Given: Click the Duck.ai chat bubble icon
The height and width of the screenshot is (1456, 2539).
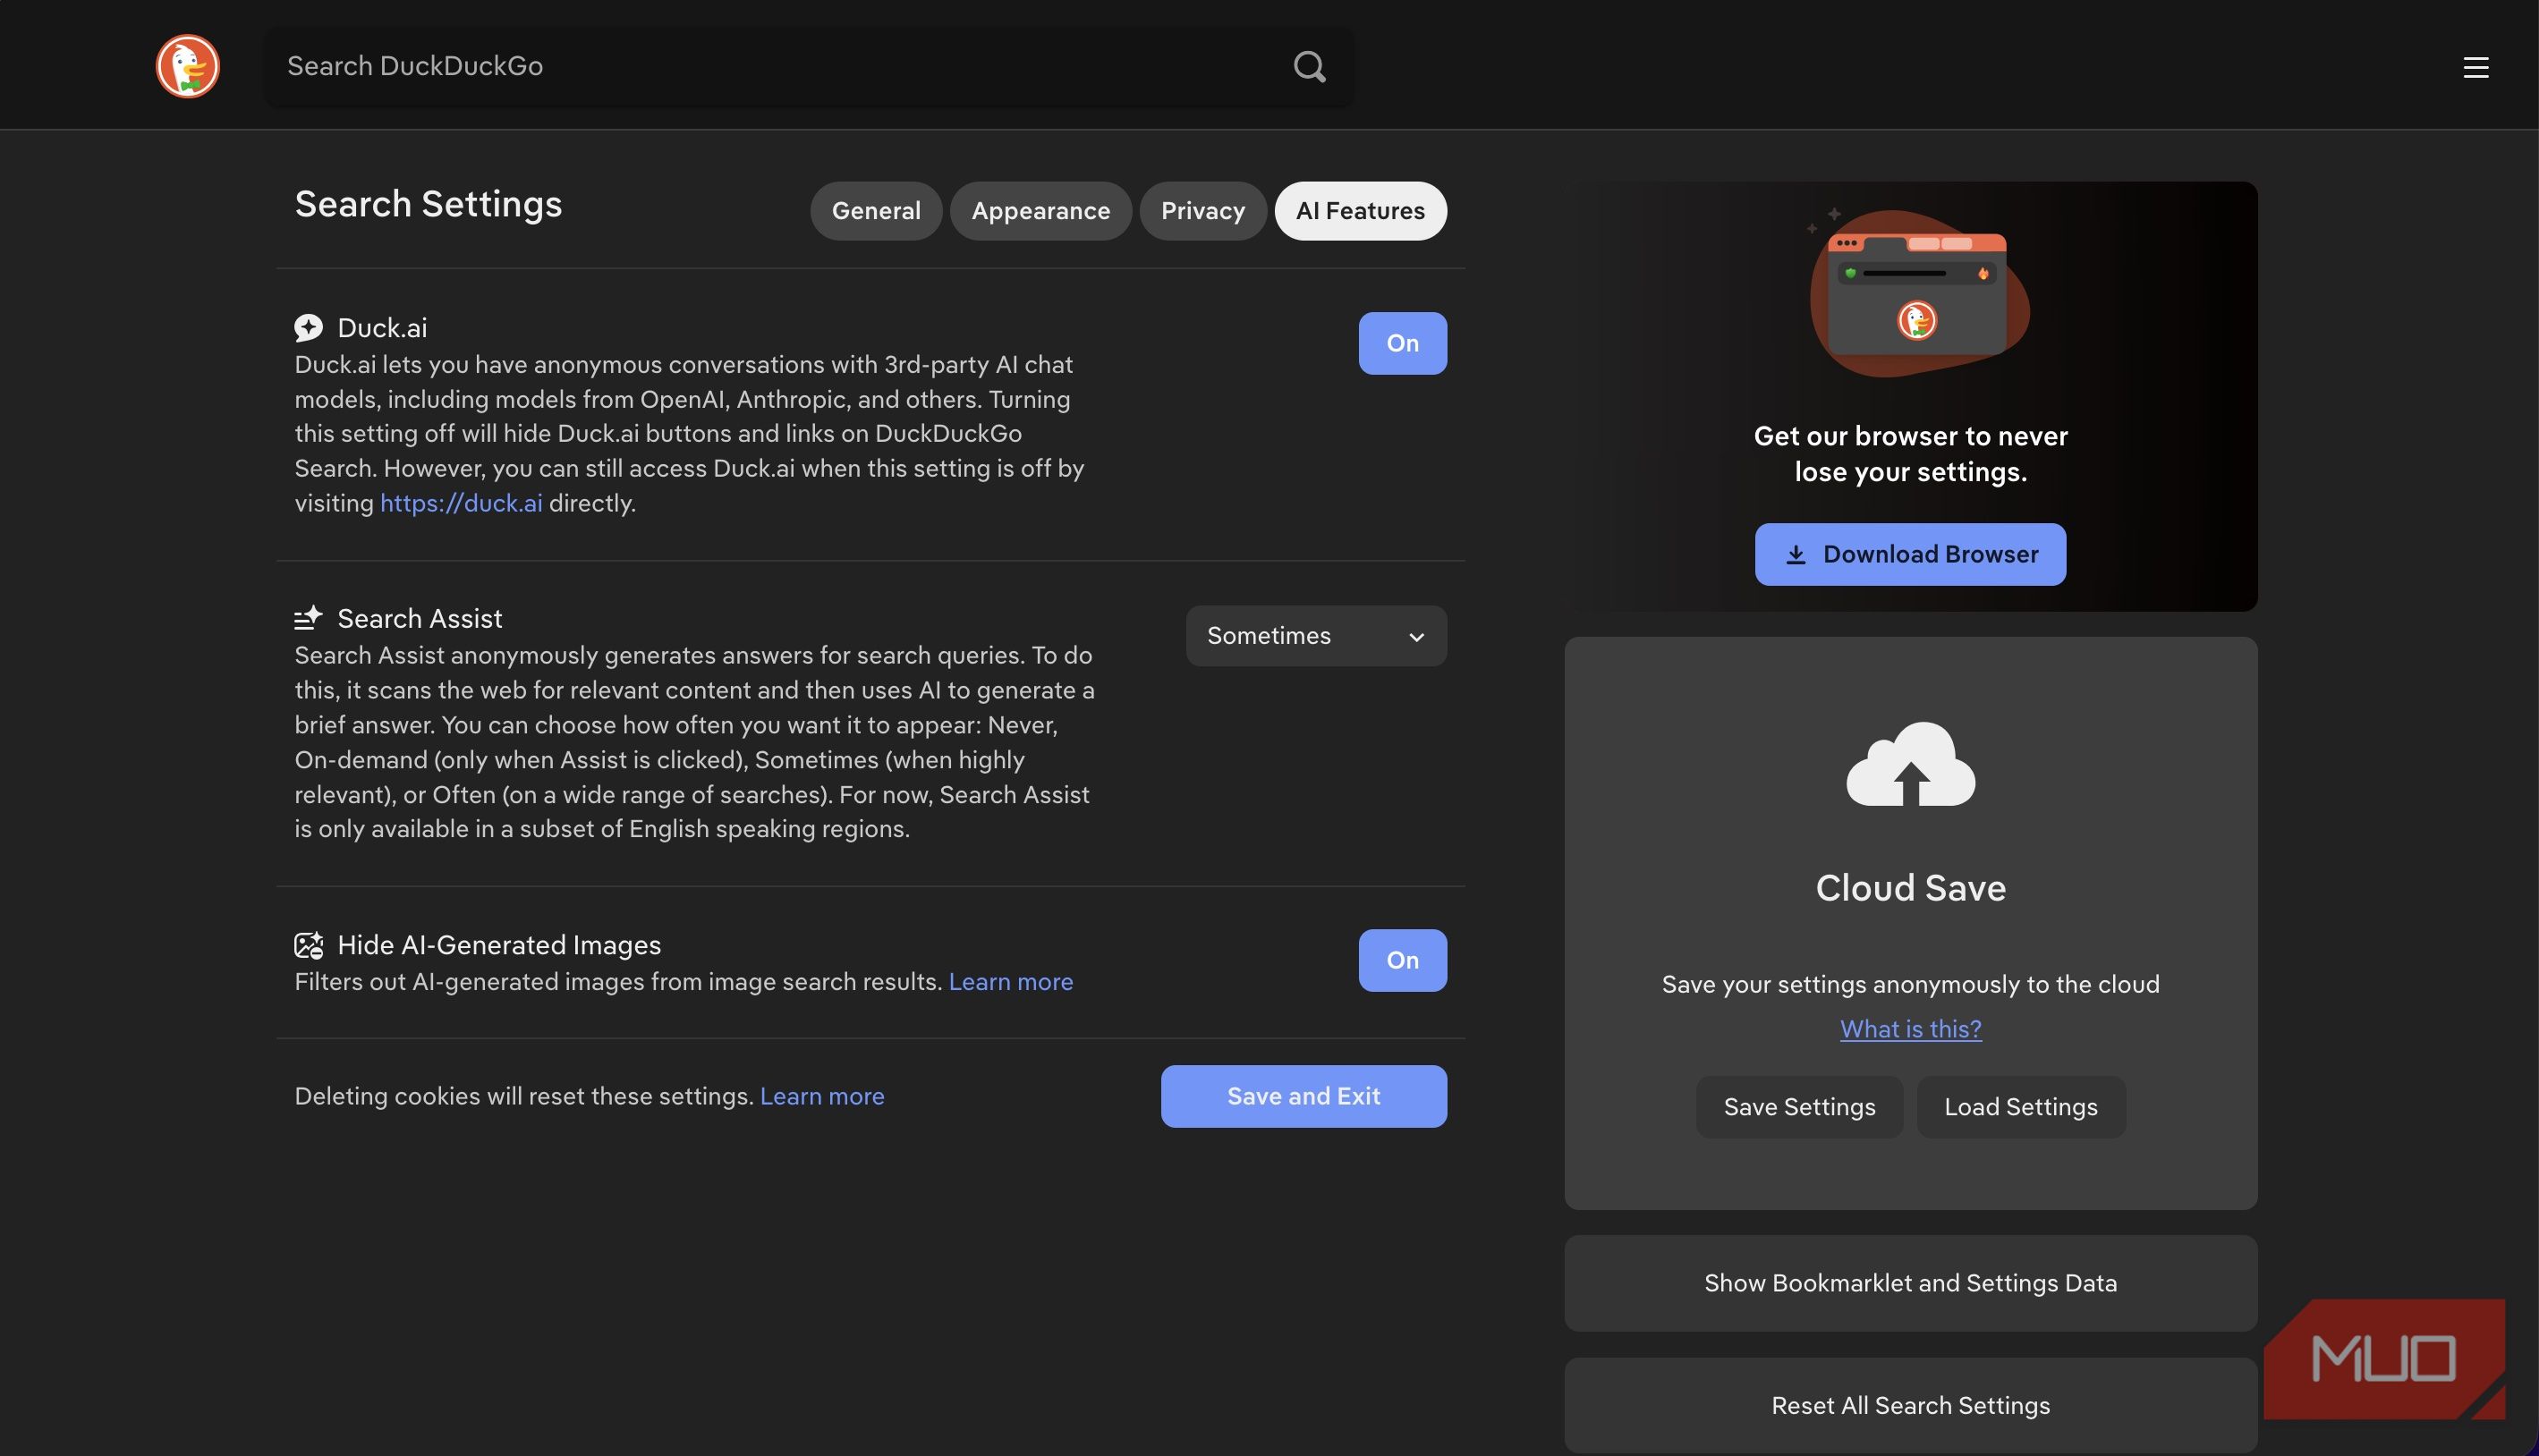Looking at the screenshot, I should point(308,327).
